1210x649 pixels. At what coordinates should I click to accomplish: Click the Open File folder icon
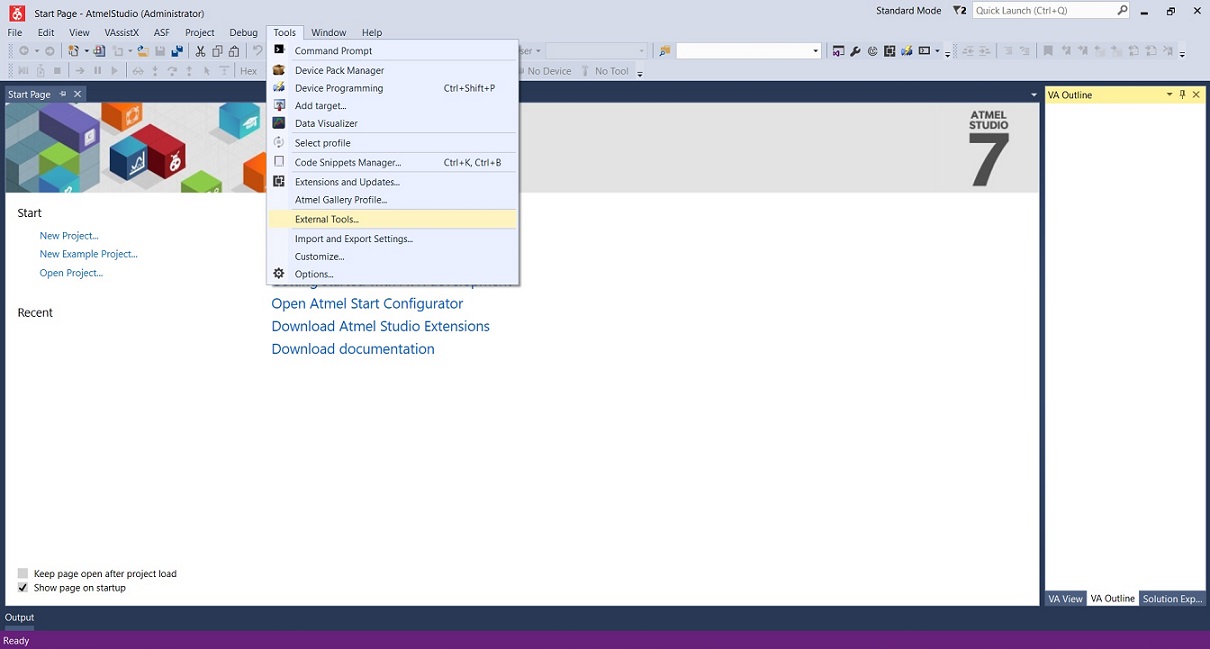(142, 50)
